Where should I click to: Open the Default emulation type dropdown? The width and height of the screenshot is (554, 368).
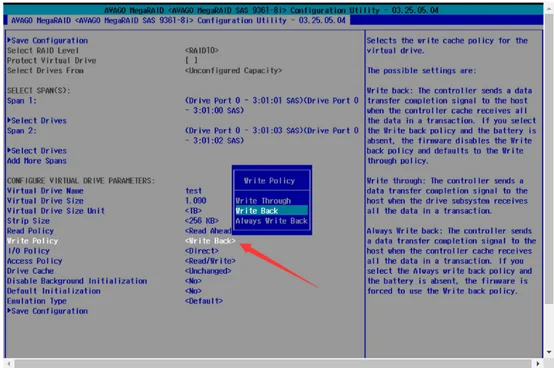pyautogui.click(x=204, y=301)
